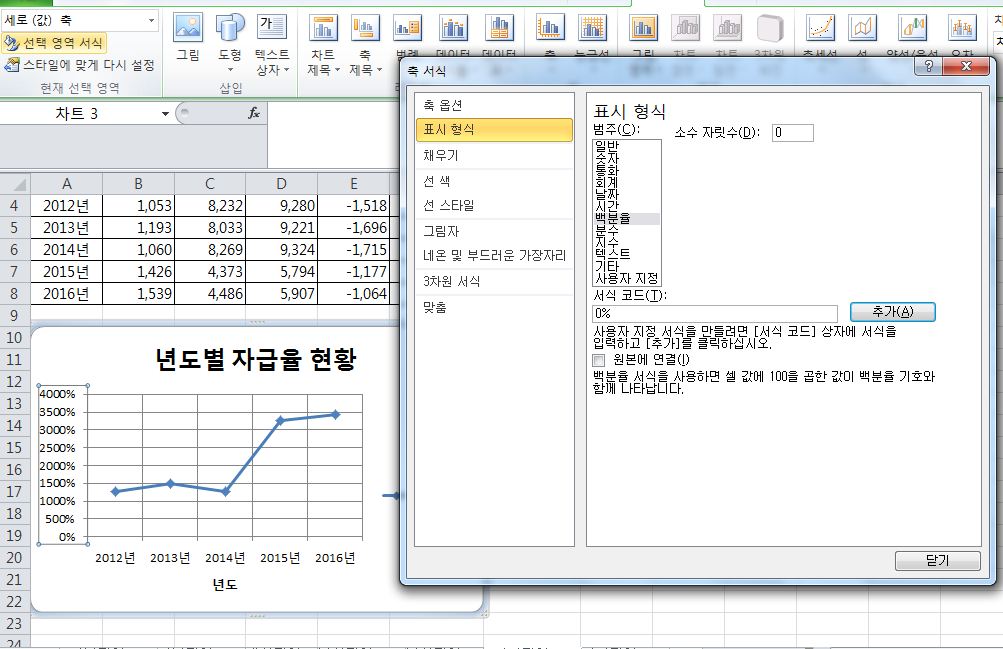Screen dimensions: 1003x649
Task: Open the 도형 dropdown arrow below icon
Action: [230, 70]
